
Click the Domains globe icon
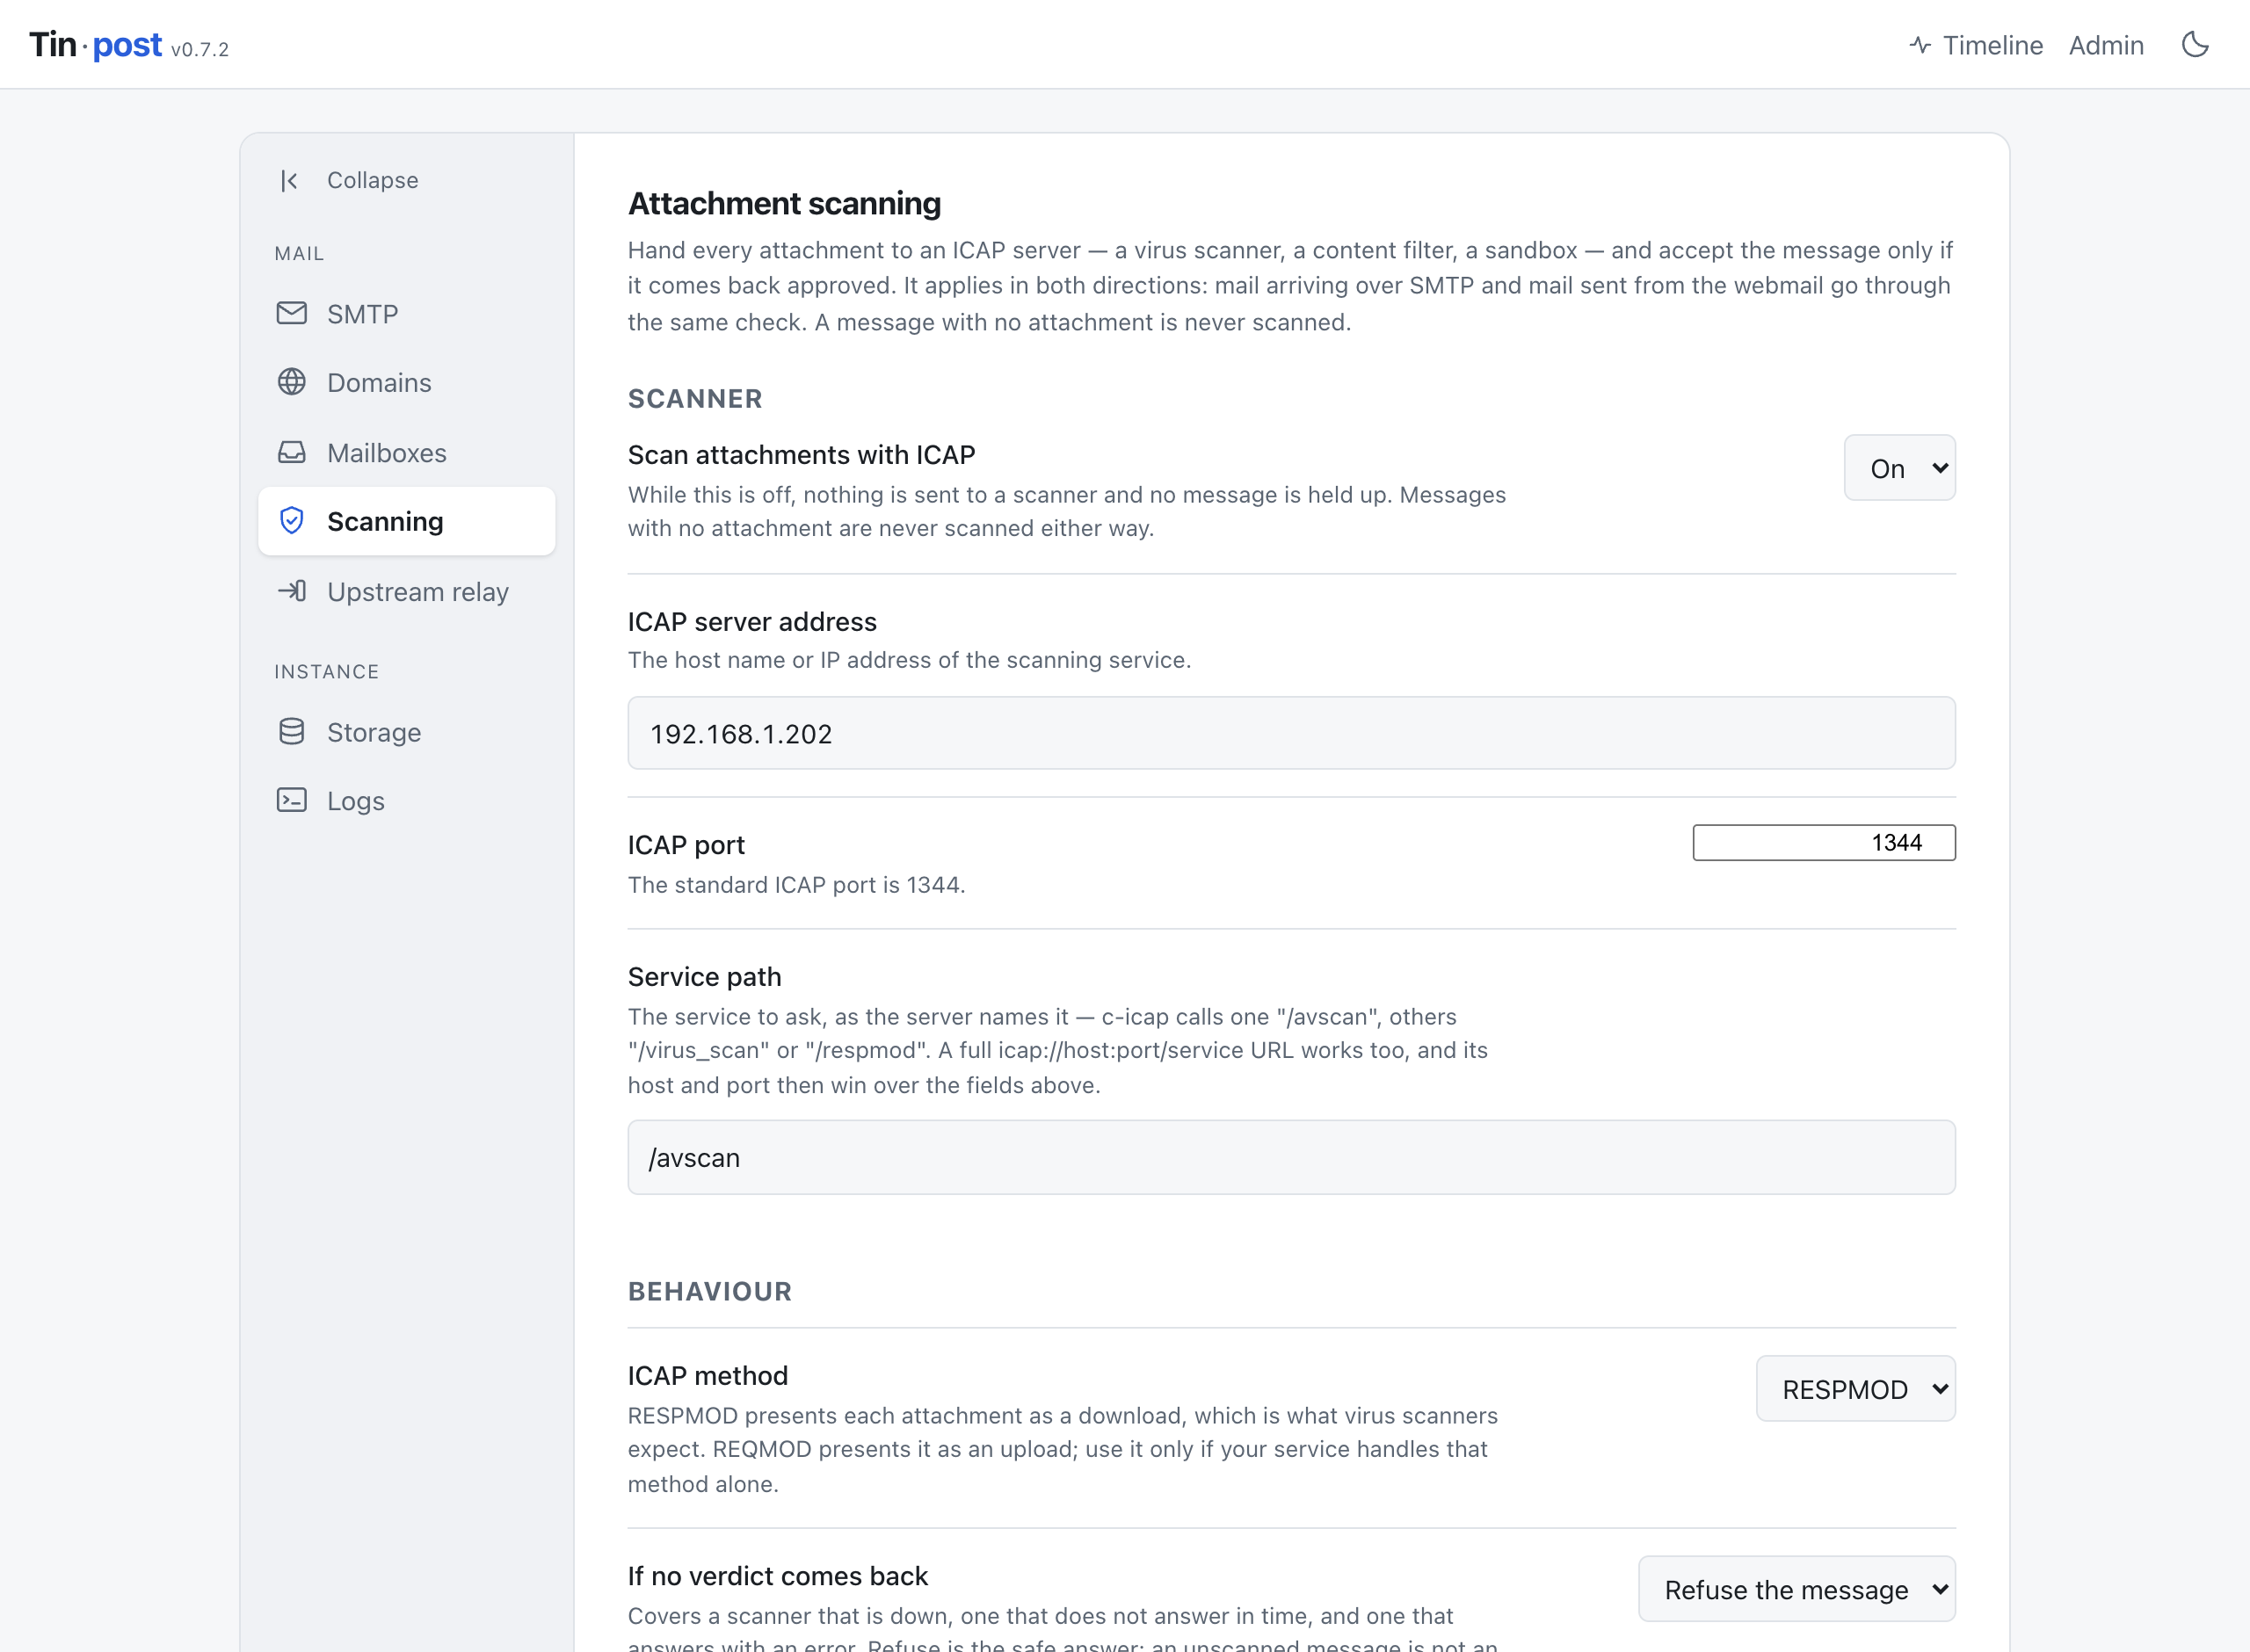coord(291,382)
